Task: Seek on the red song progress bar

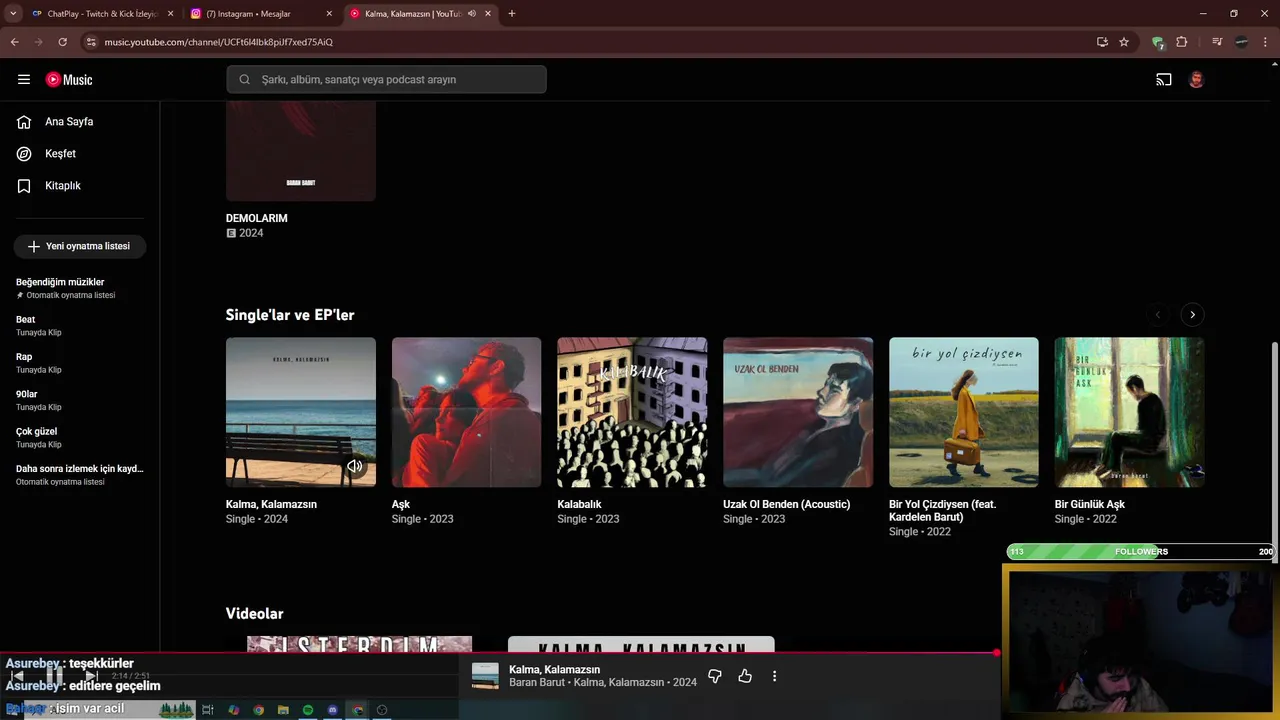Action: 498,653
